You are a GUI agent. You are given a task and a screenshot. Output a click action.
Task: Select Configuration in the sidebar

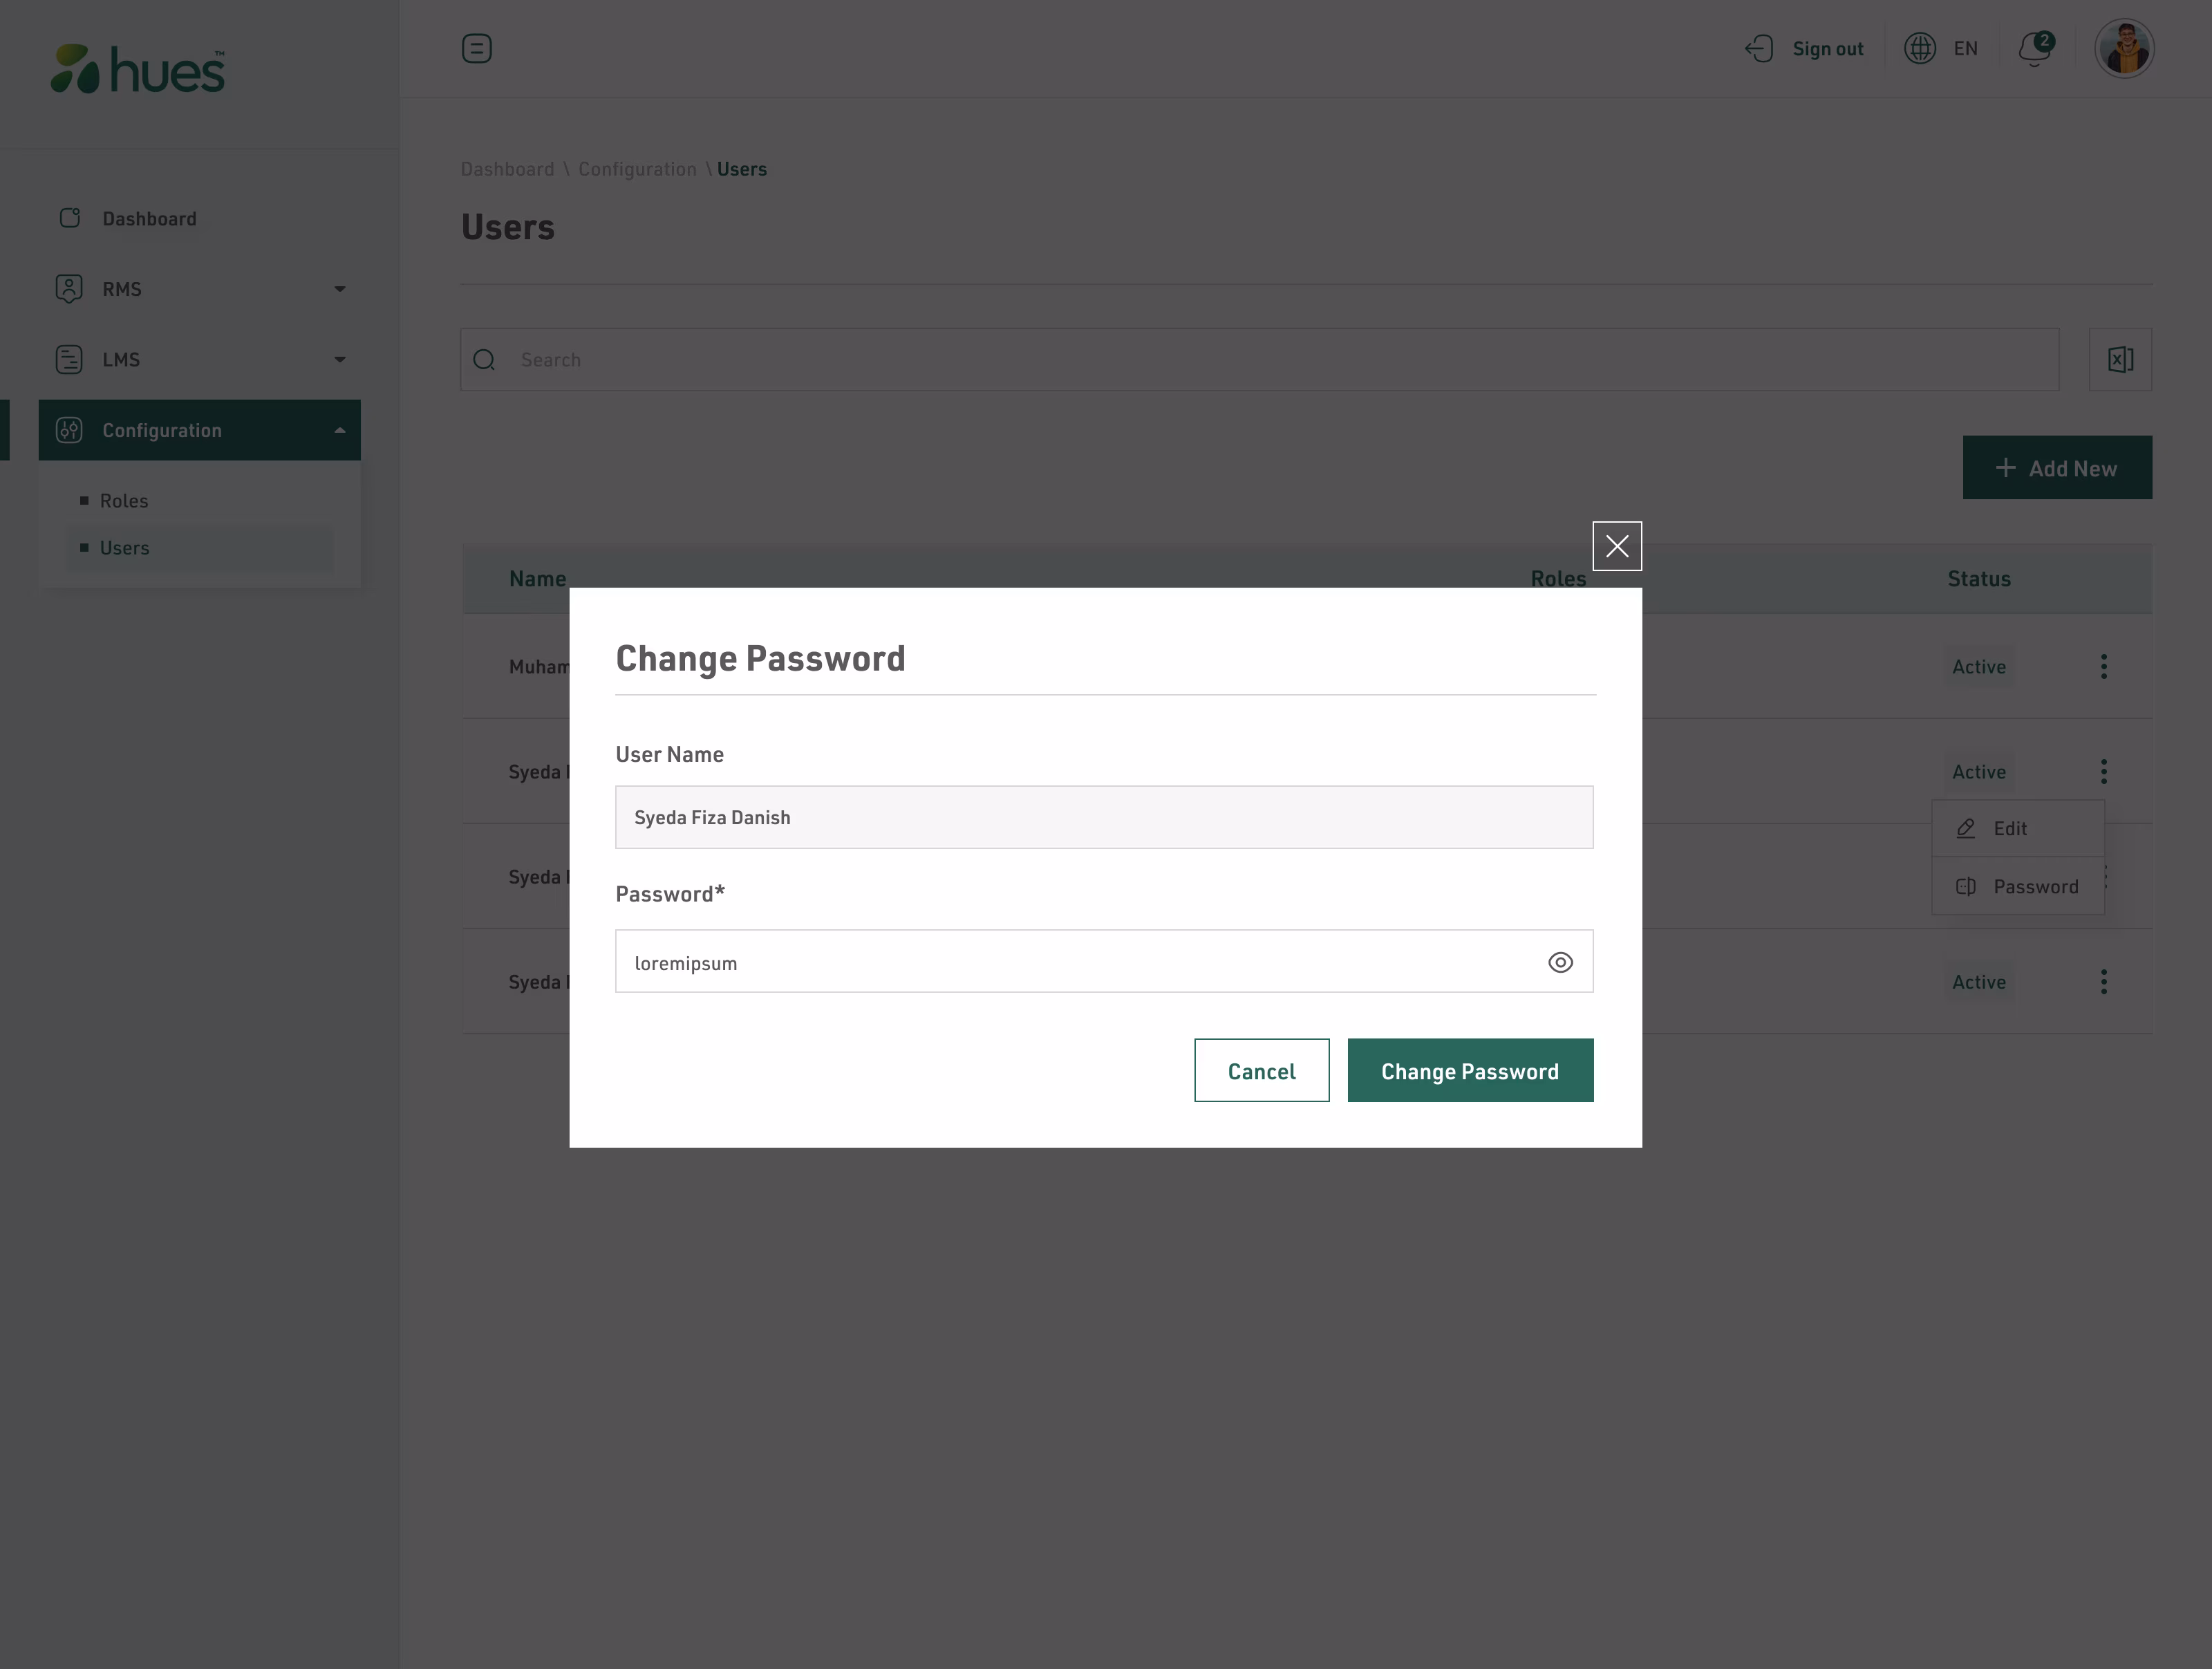click(199, 430)
